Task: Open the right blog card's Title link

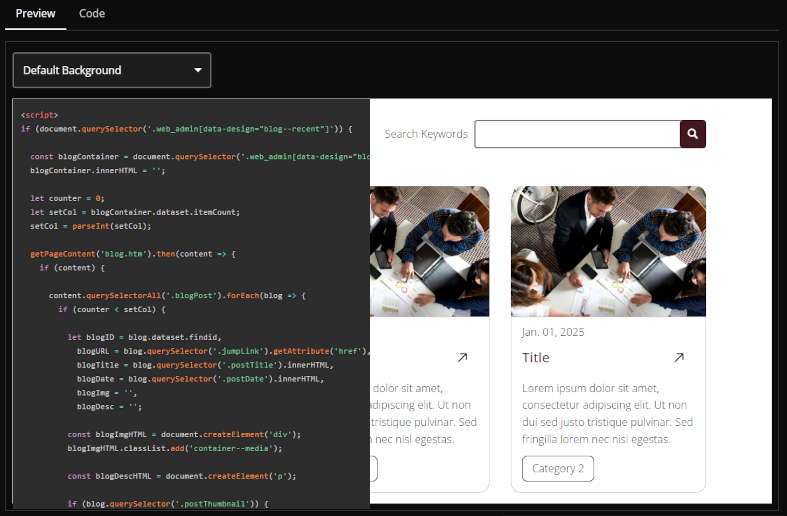Action: coord(537,357)
